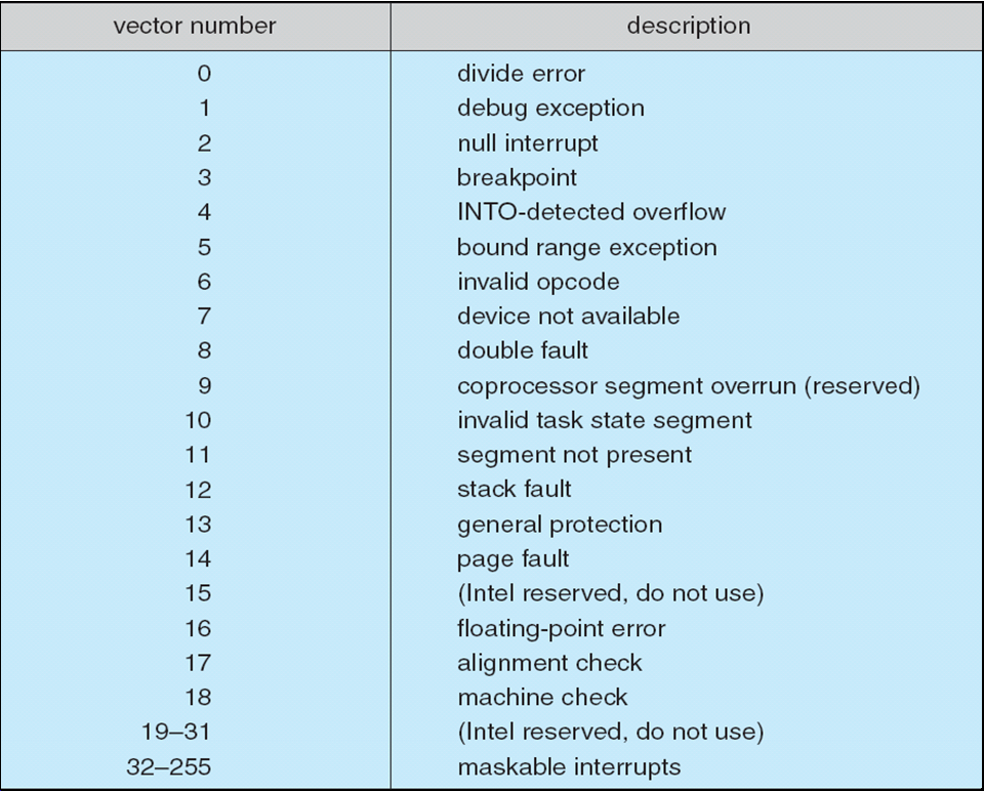Click the 'page fault' description

(x=513, y=559)
